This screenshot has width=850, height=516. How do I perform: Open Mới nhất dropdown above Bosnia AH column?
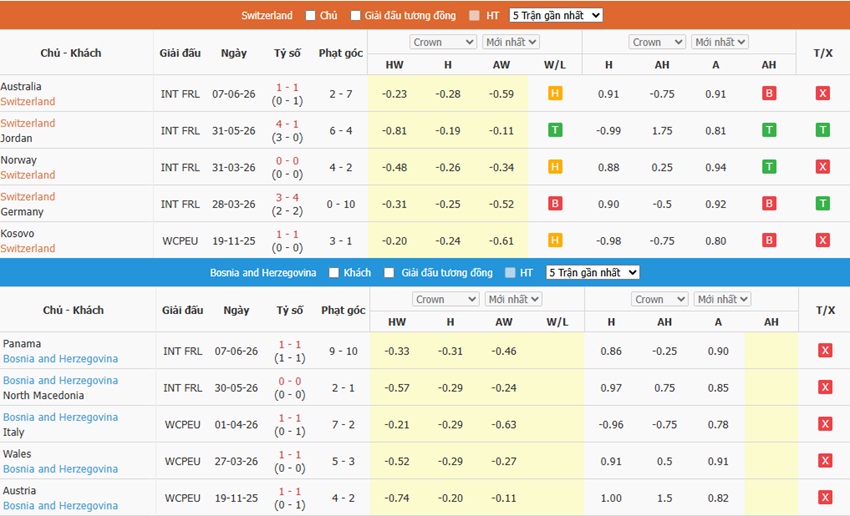[723, 299]
